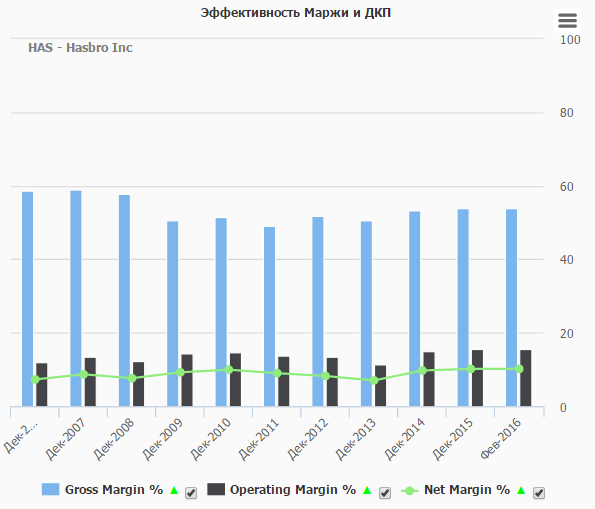Click the blue Gross Margin legend swatch
This screenshot has width=595, height=509.
(50, 489)
